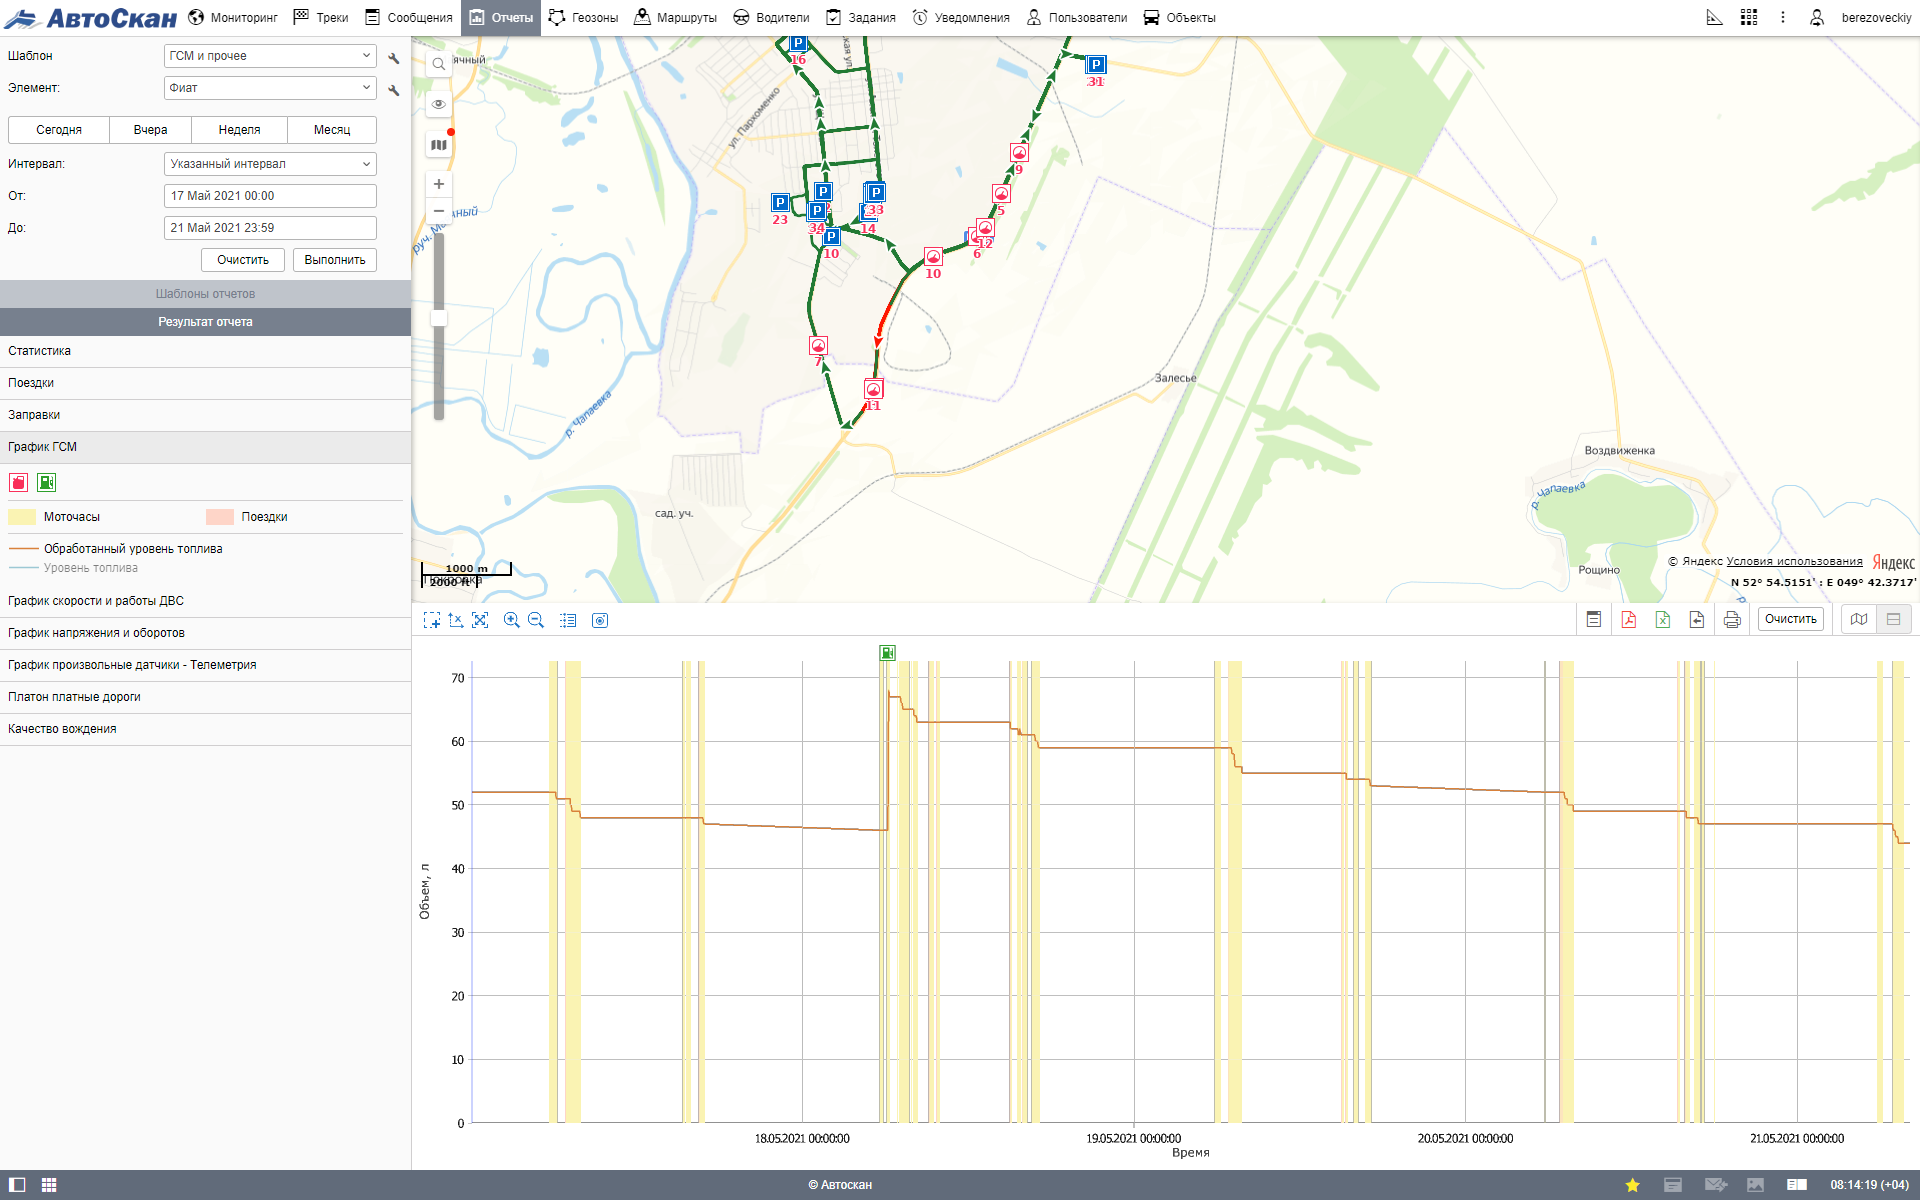This screenshot has width=1920, height=1200.
Task: Toggle the green refueling filter icon
Action: [46, 483]
